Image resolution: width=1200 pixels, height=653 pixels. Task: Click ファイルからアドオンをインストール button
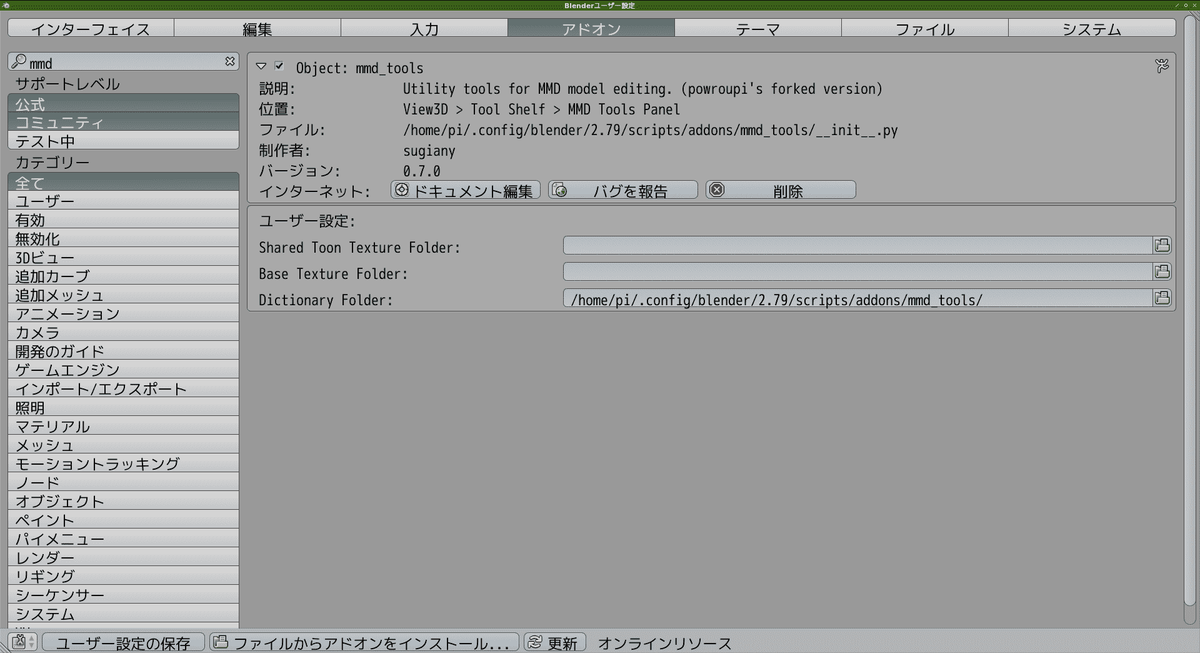tap(365, 642)
